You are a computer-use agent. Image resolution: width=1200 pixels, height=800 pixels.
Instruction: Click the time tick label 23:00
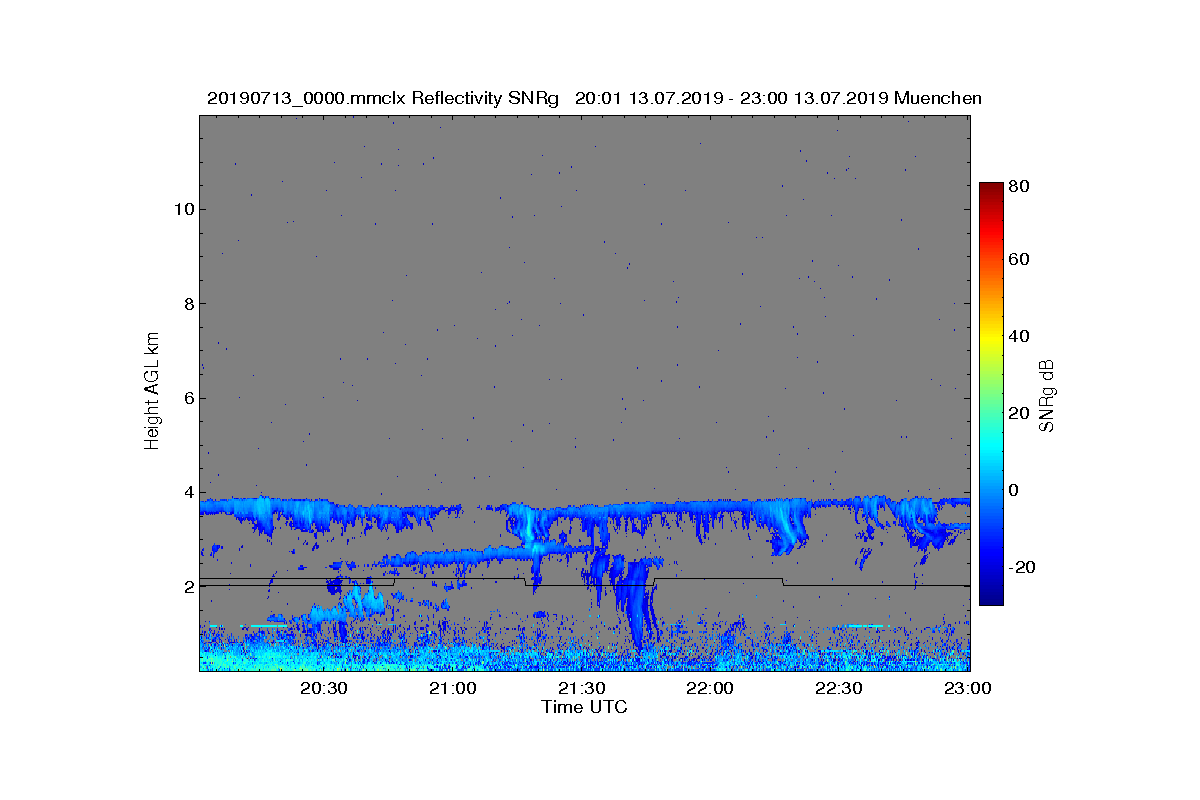point(967,688)
